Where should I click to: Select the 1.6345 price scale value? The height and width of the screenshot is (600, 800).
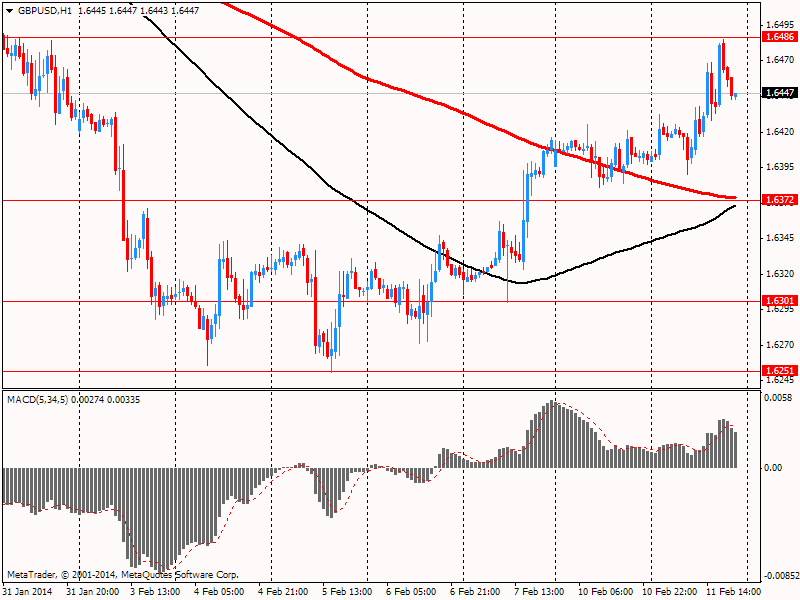(x=780, y=238)
